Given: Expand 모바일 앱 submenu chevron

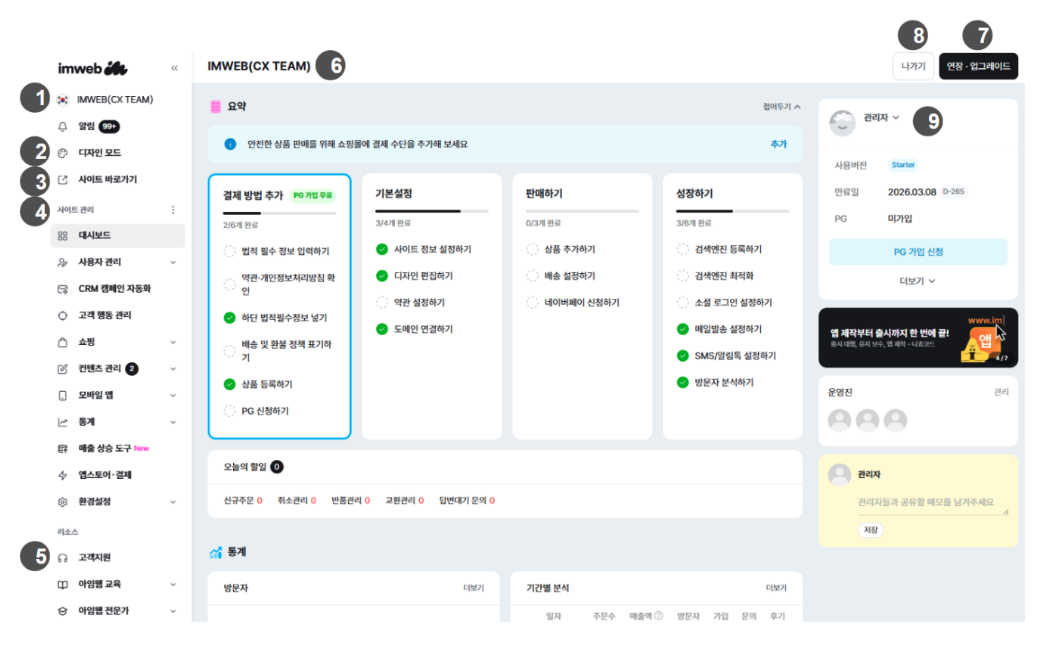Looking at the screenshot, I should point(173,395).
